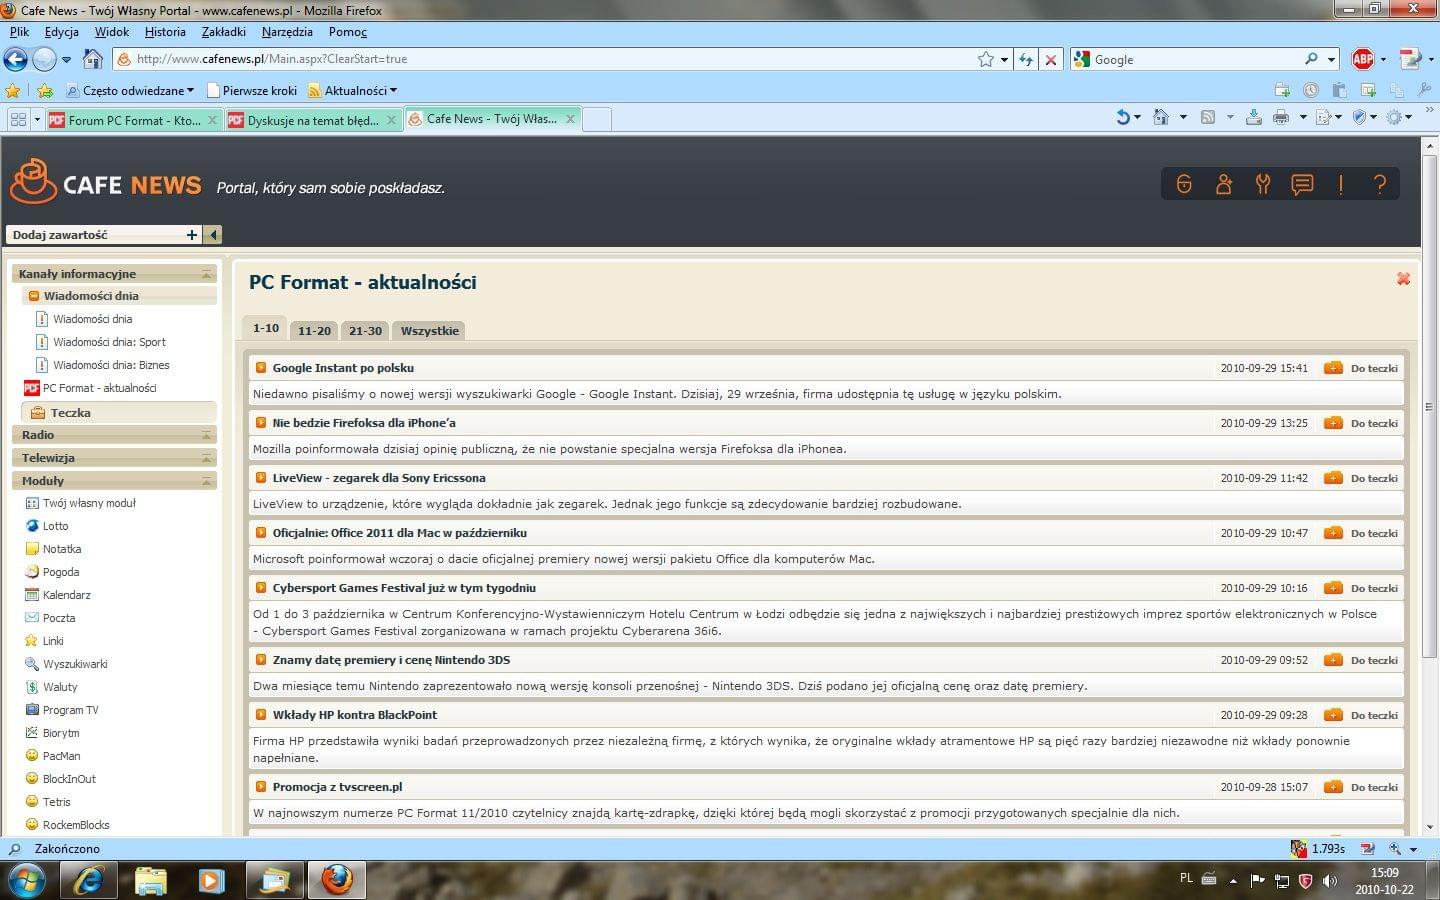Close the PC Format panel with red X
1440x900 pixels.
pos(1403,279)
